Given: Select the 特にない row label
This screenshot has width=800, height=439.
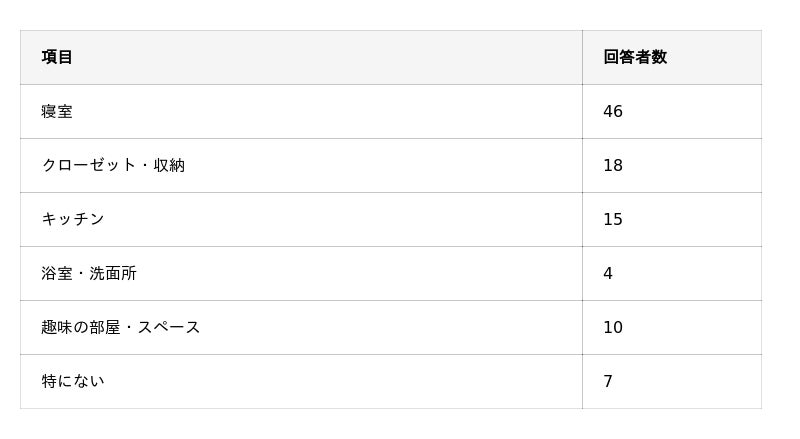Looking at the screenshot, I should pyautogui.click(x=72, y=381).
